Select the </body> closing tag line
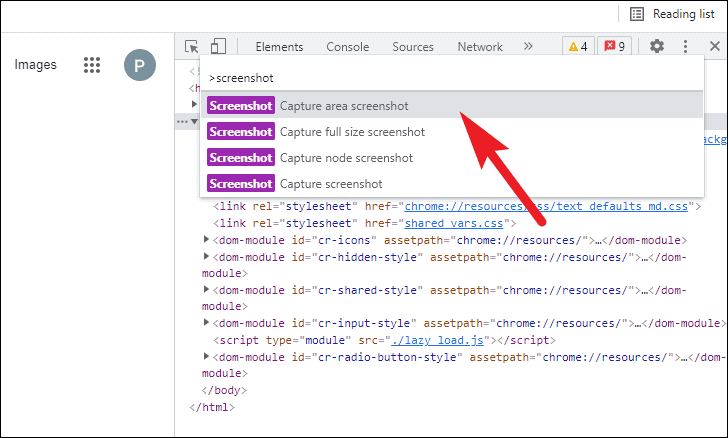 224,390
